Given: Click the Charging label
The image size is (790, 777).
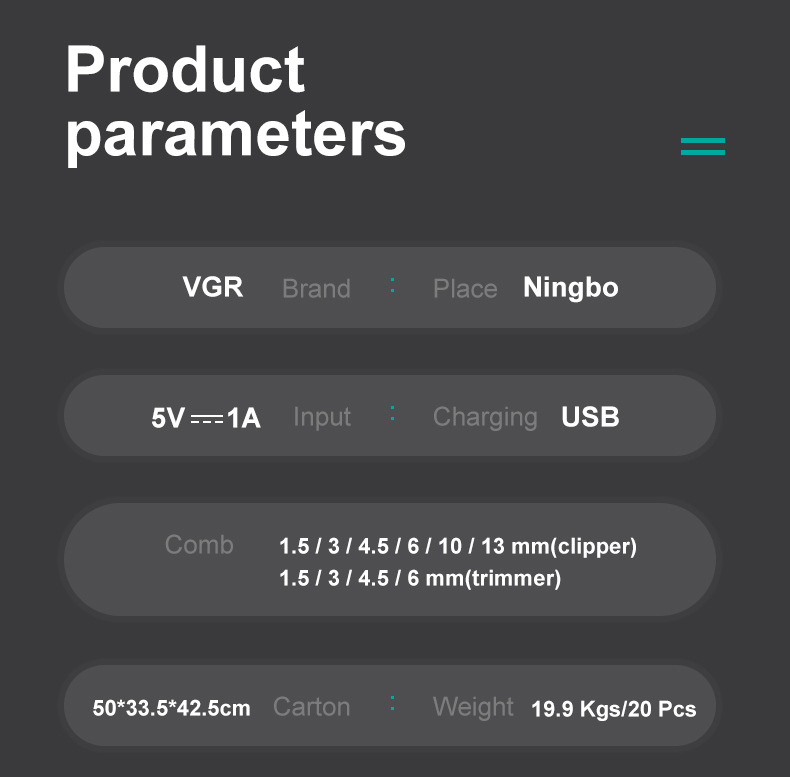Looking at the screenshot, I should pyautogui.click(x=485, y=417).
